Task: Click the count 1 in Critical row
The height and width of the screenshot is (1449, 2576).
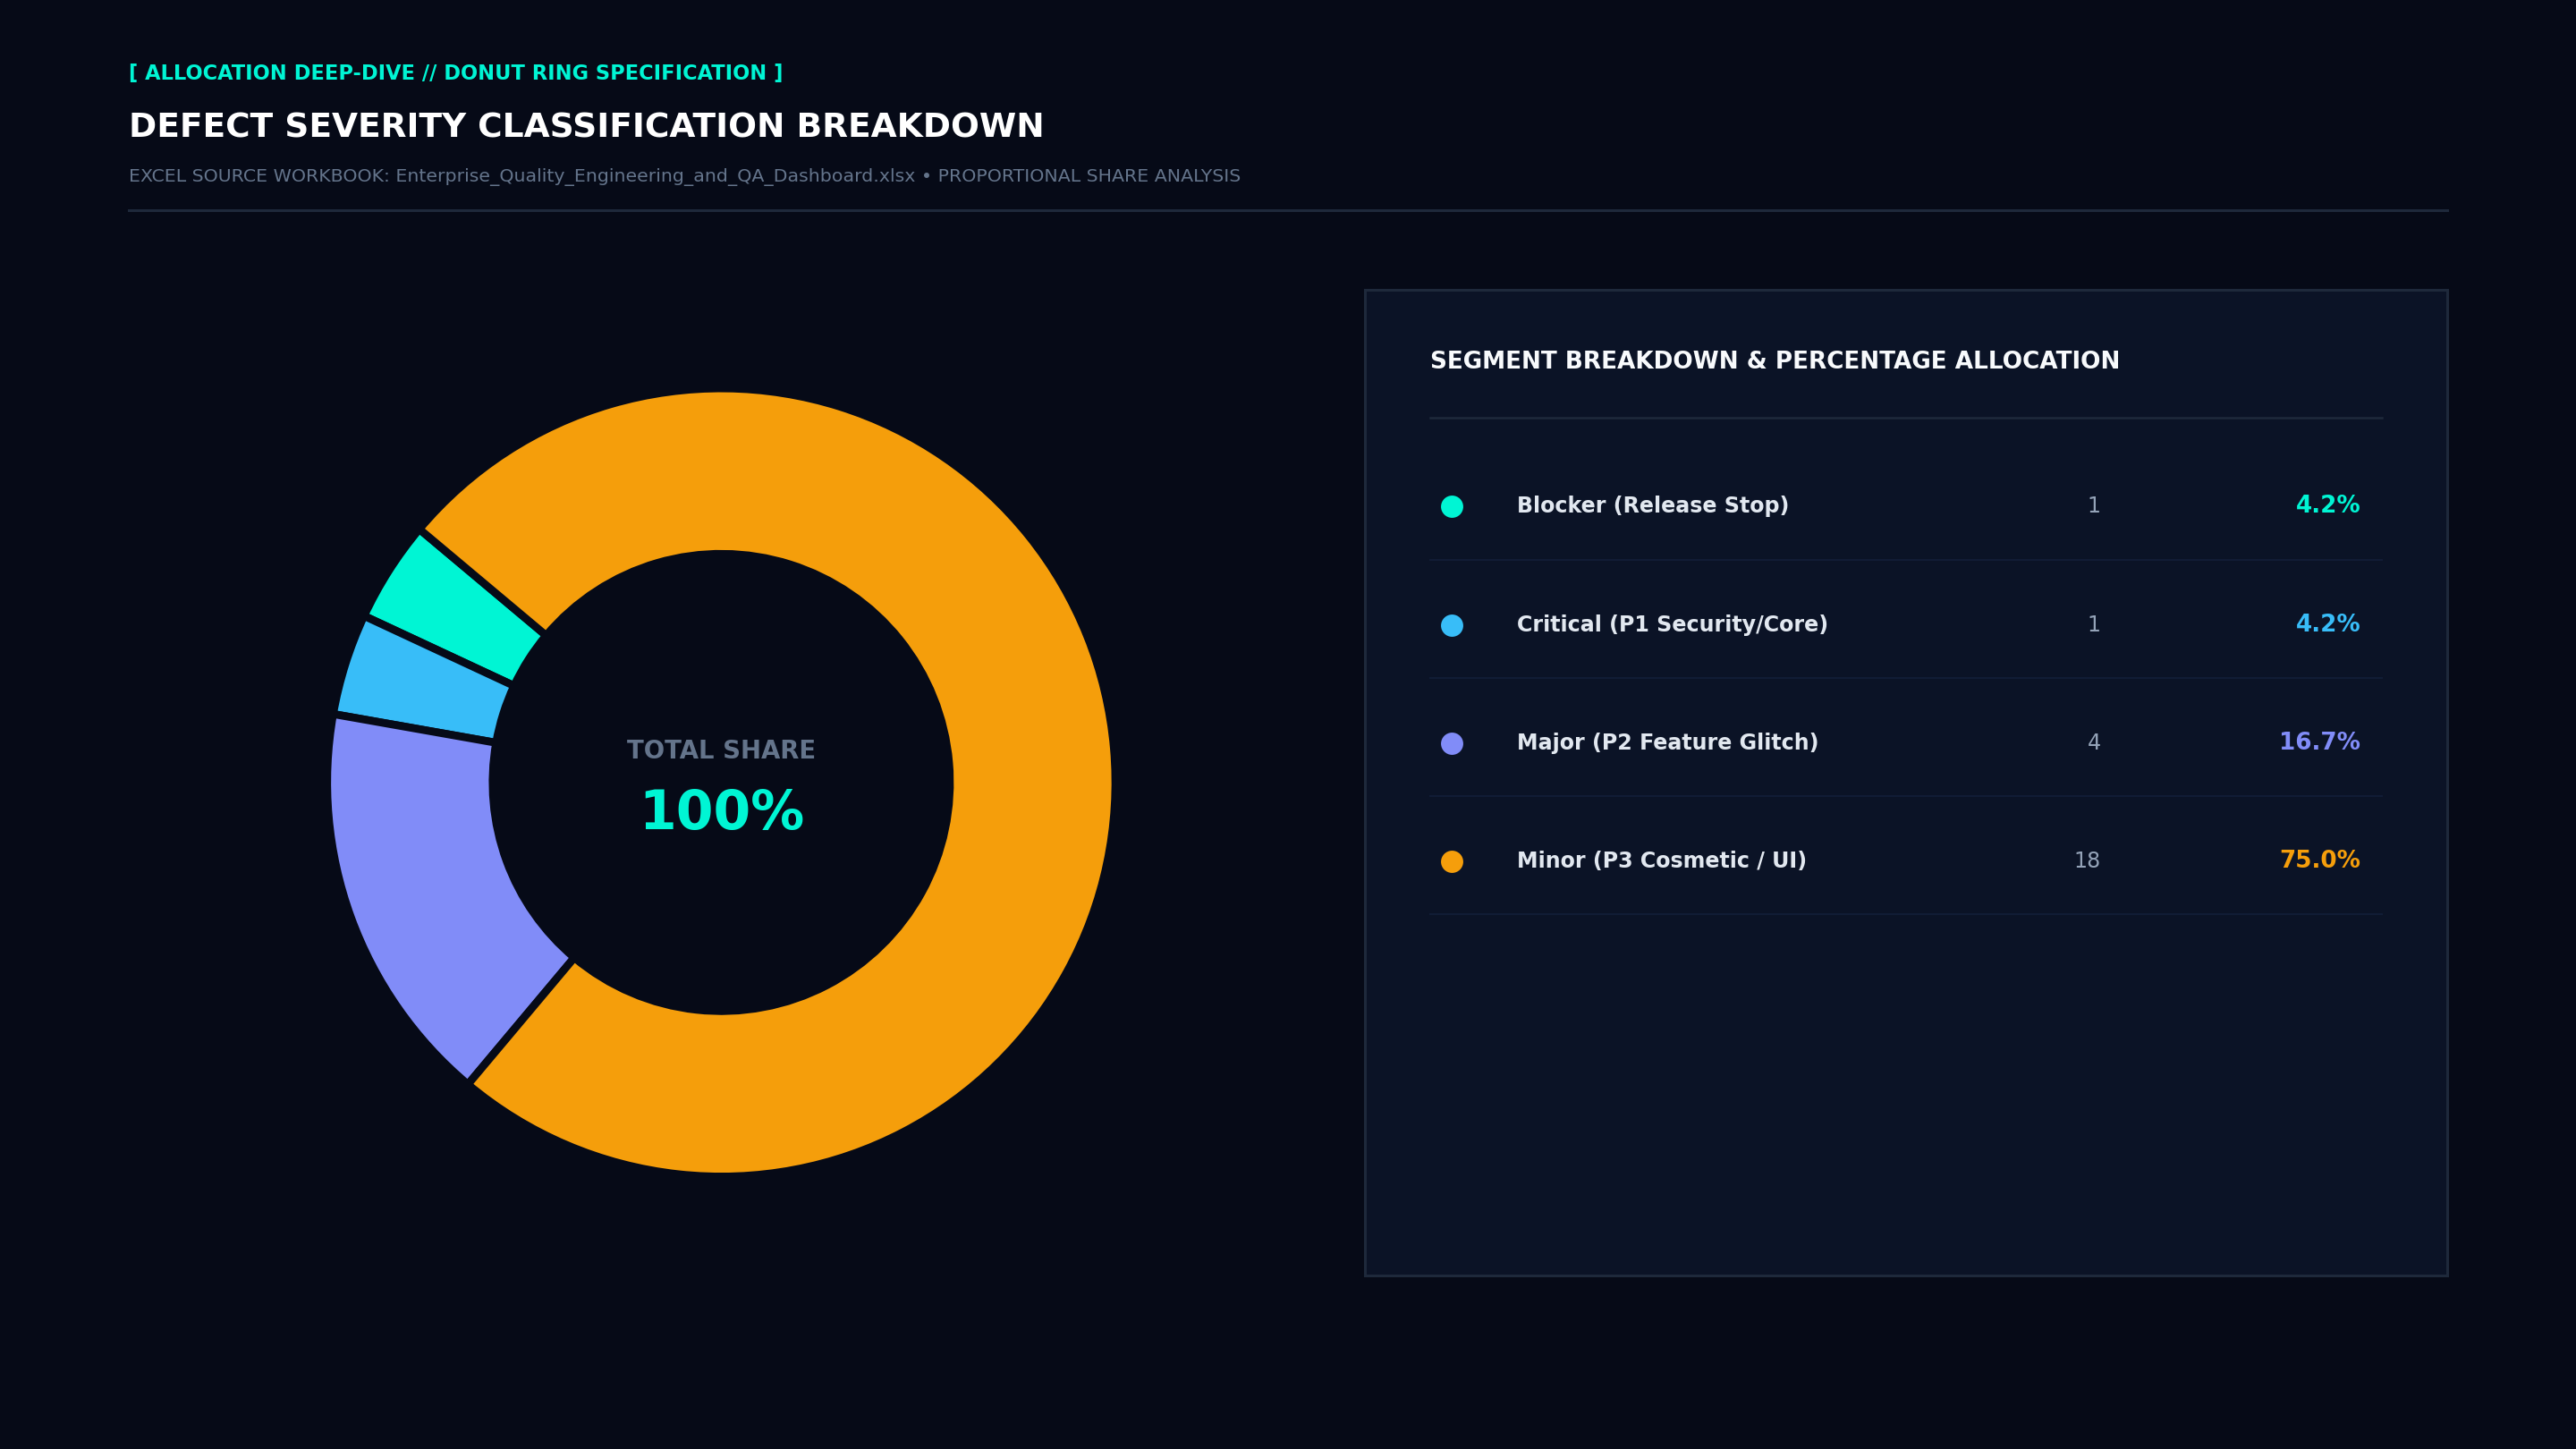Action: [x=2093, y=625]
